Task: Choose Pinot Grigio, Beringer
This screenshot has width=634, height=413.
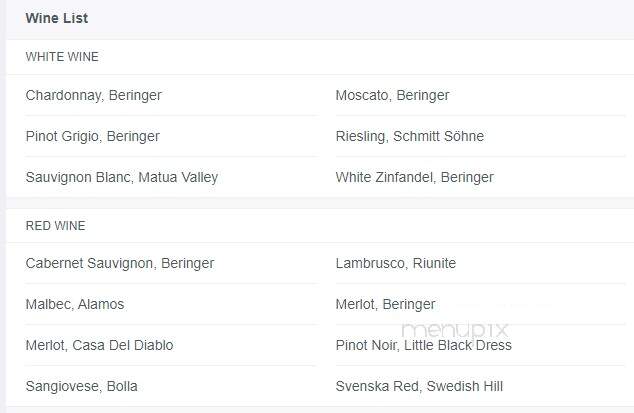Action: click(93, 136)
